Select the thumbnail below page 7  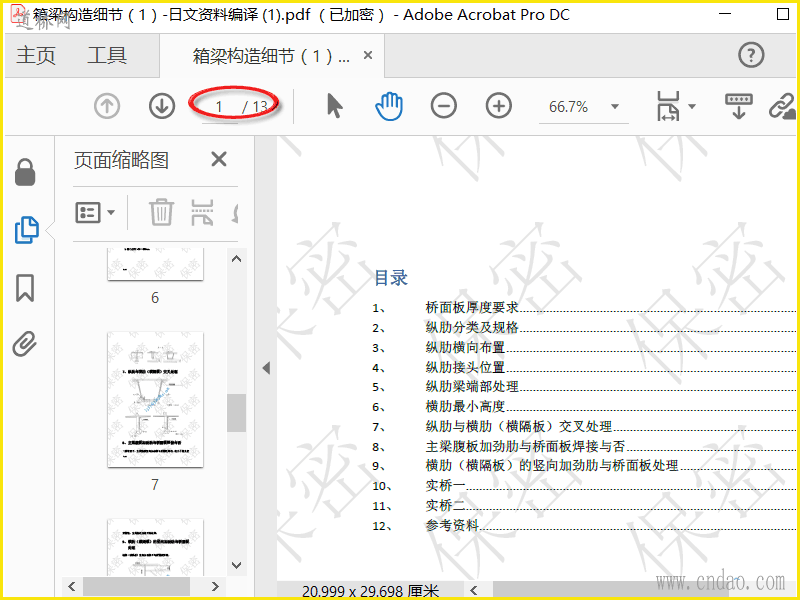(x=155, y=547)
